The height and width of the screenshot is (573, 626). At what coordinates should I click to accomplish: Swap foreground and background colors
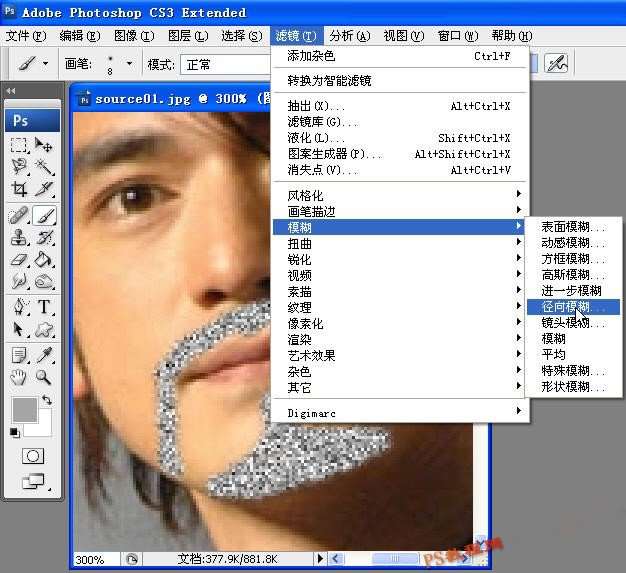(x=46, y=400)
